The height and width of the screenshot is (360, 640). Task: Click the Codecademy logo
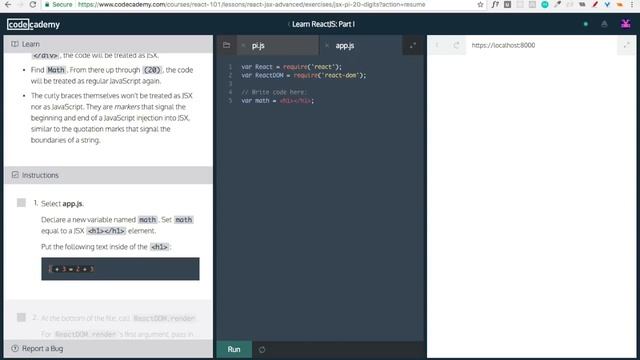(x=33, y=24)
